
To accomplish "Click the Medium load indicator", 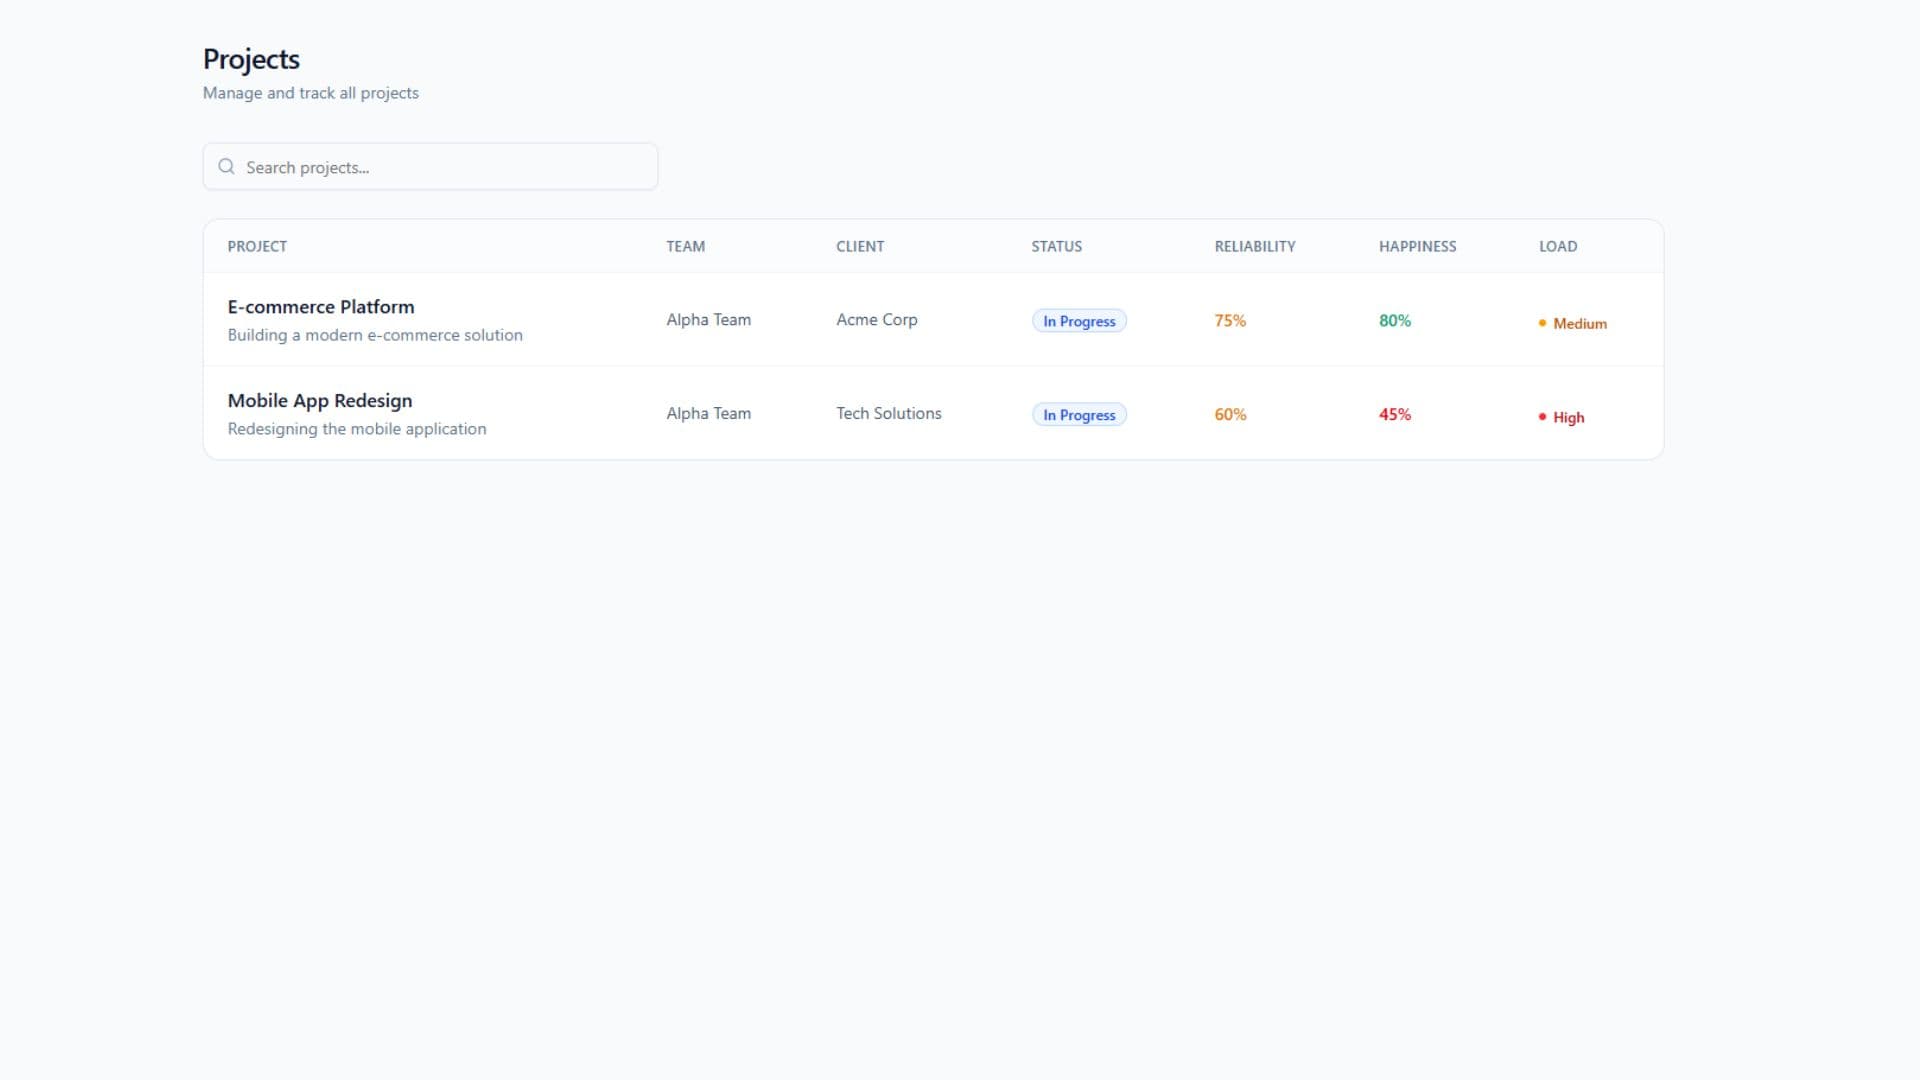I will (x=1573, y=324).
